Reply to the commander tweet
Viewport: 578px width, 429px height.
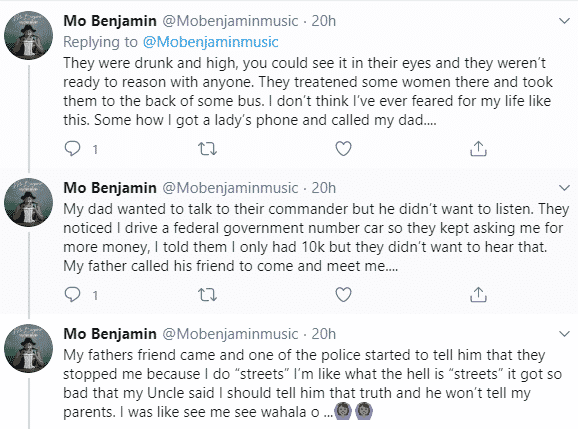[x=72, y=294]
